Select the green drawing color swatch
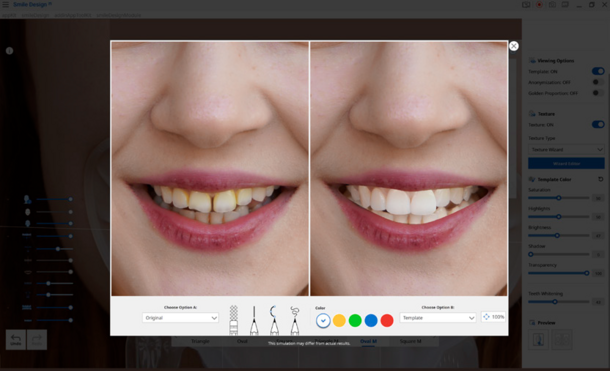The image size is (610, 371). click(355, 320)
